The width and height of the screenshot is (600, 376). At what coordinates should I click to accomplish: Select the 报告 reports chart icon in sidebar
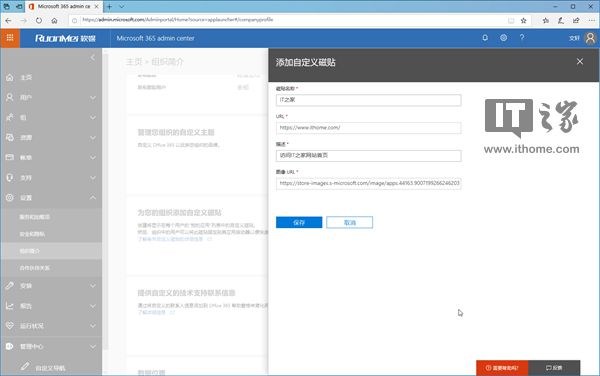[10, 306]
